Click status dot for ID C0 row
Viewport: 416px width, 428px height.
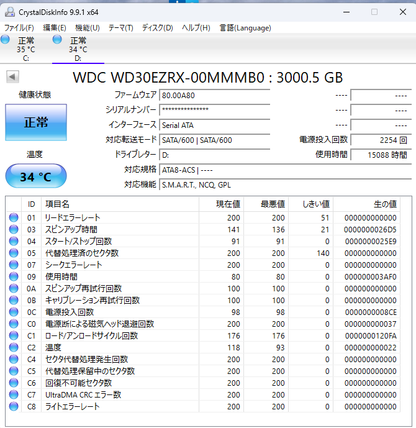click(14, 324)
